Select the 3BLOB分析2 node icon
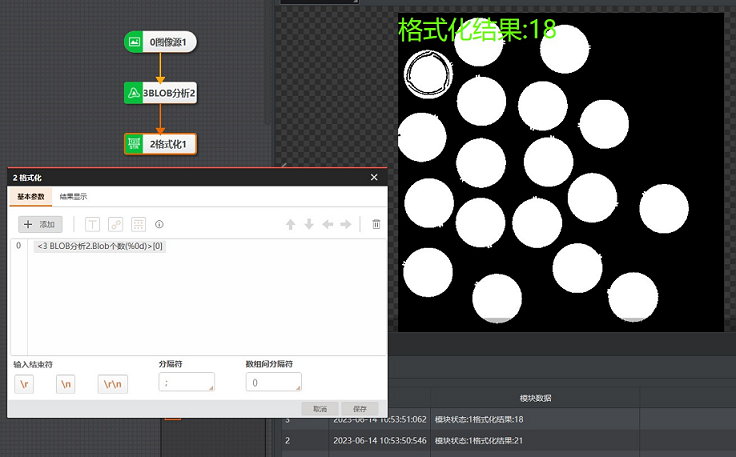The image size is (736, 457). 134,93
